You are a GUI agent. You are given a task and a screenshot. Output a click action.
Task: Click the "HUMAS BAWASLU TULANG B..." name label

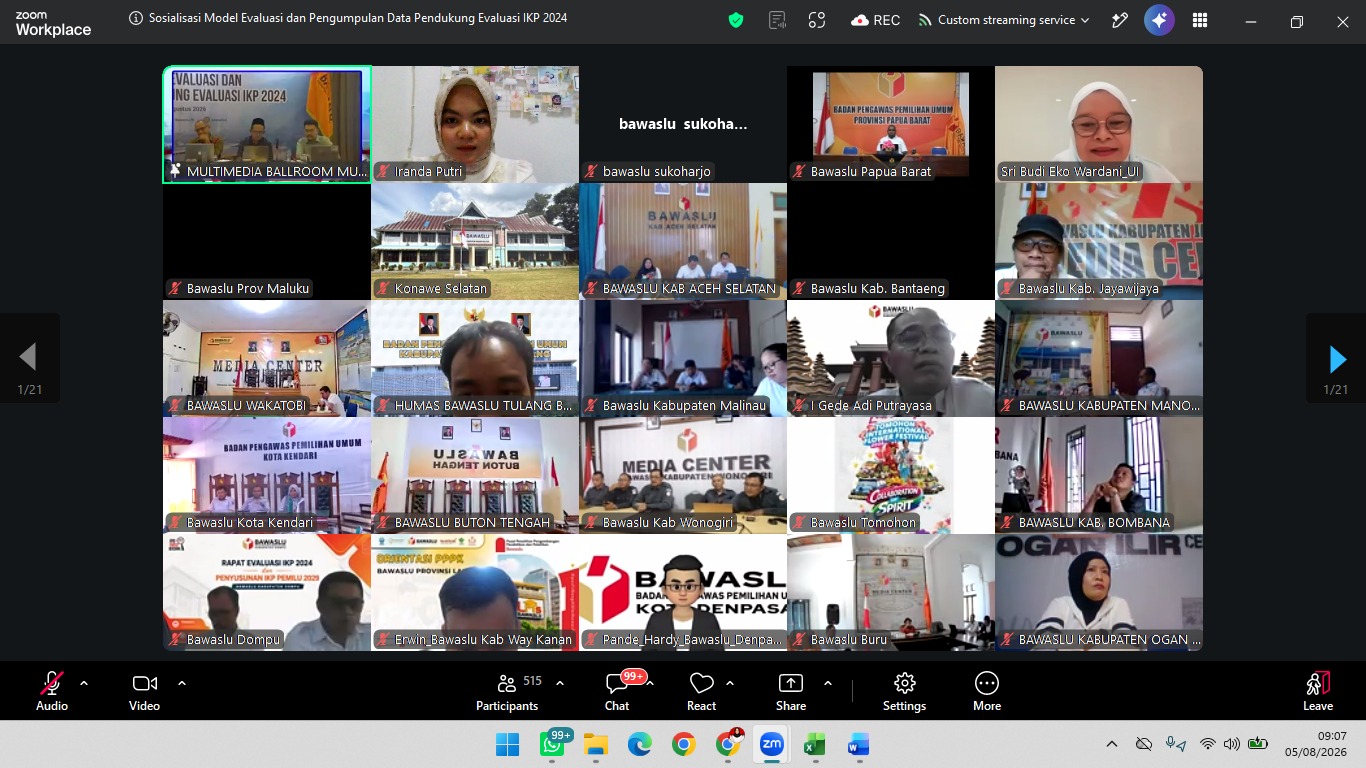click(484, 406)
